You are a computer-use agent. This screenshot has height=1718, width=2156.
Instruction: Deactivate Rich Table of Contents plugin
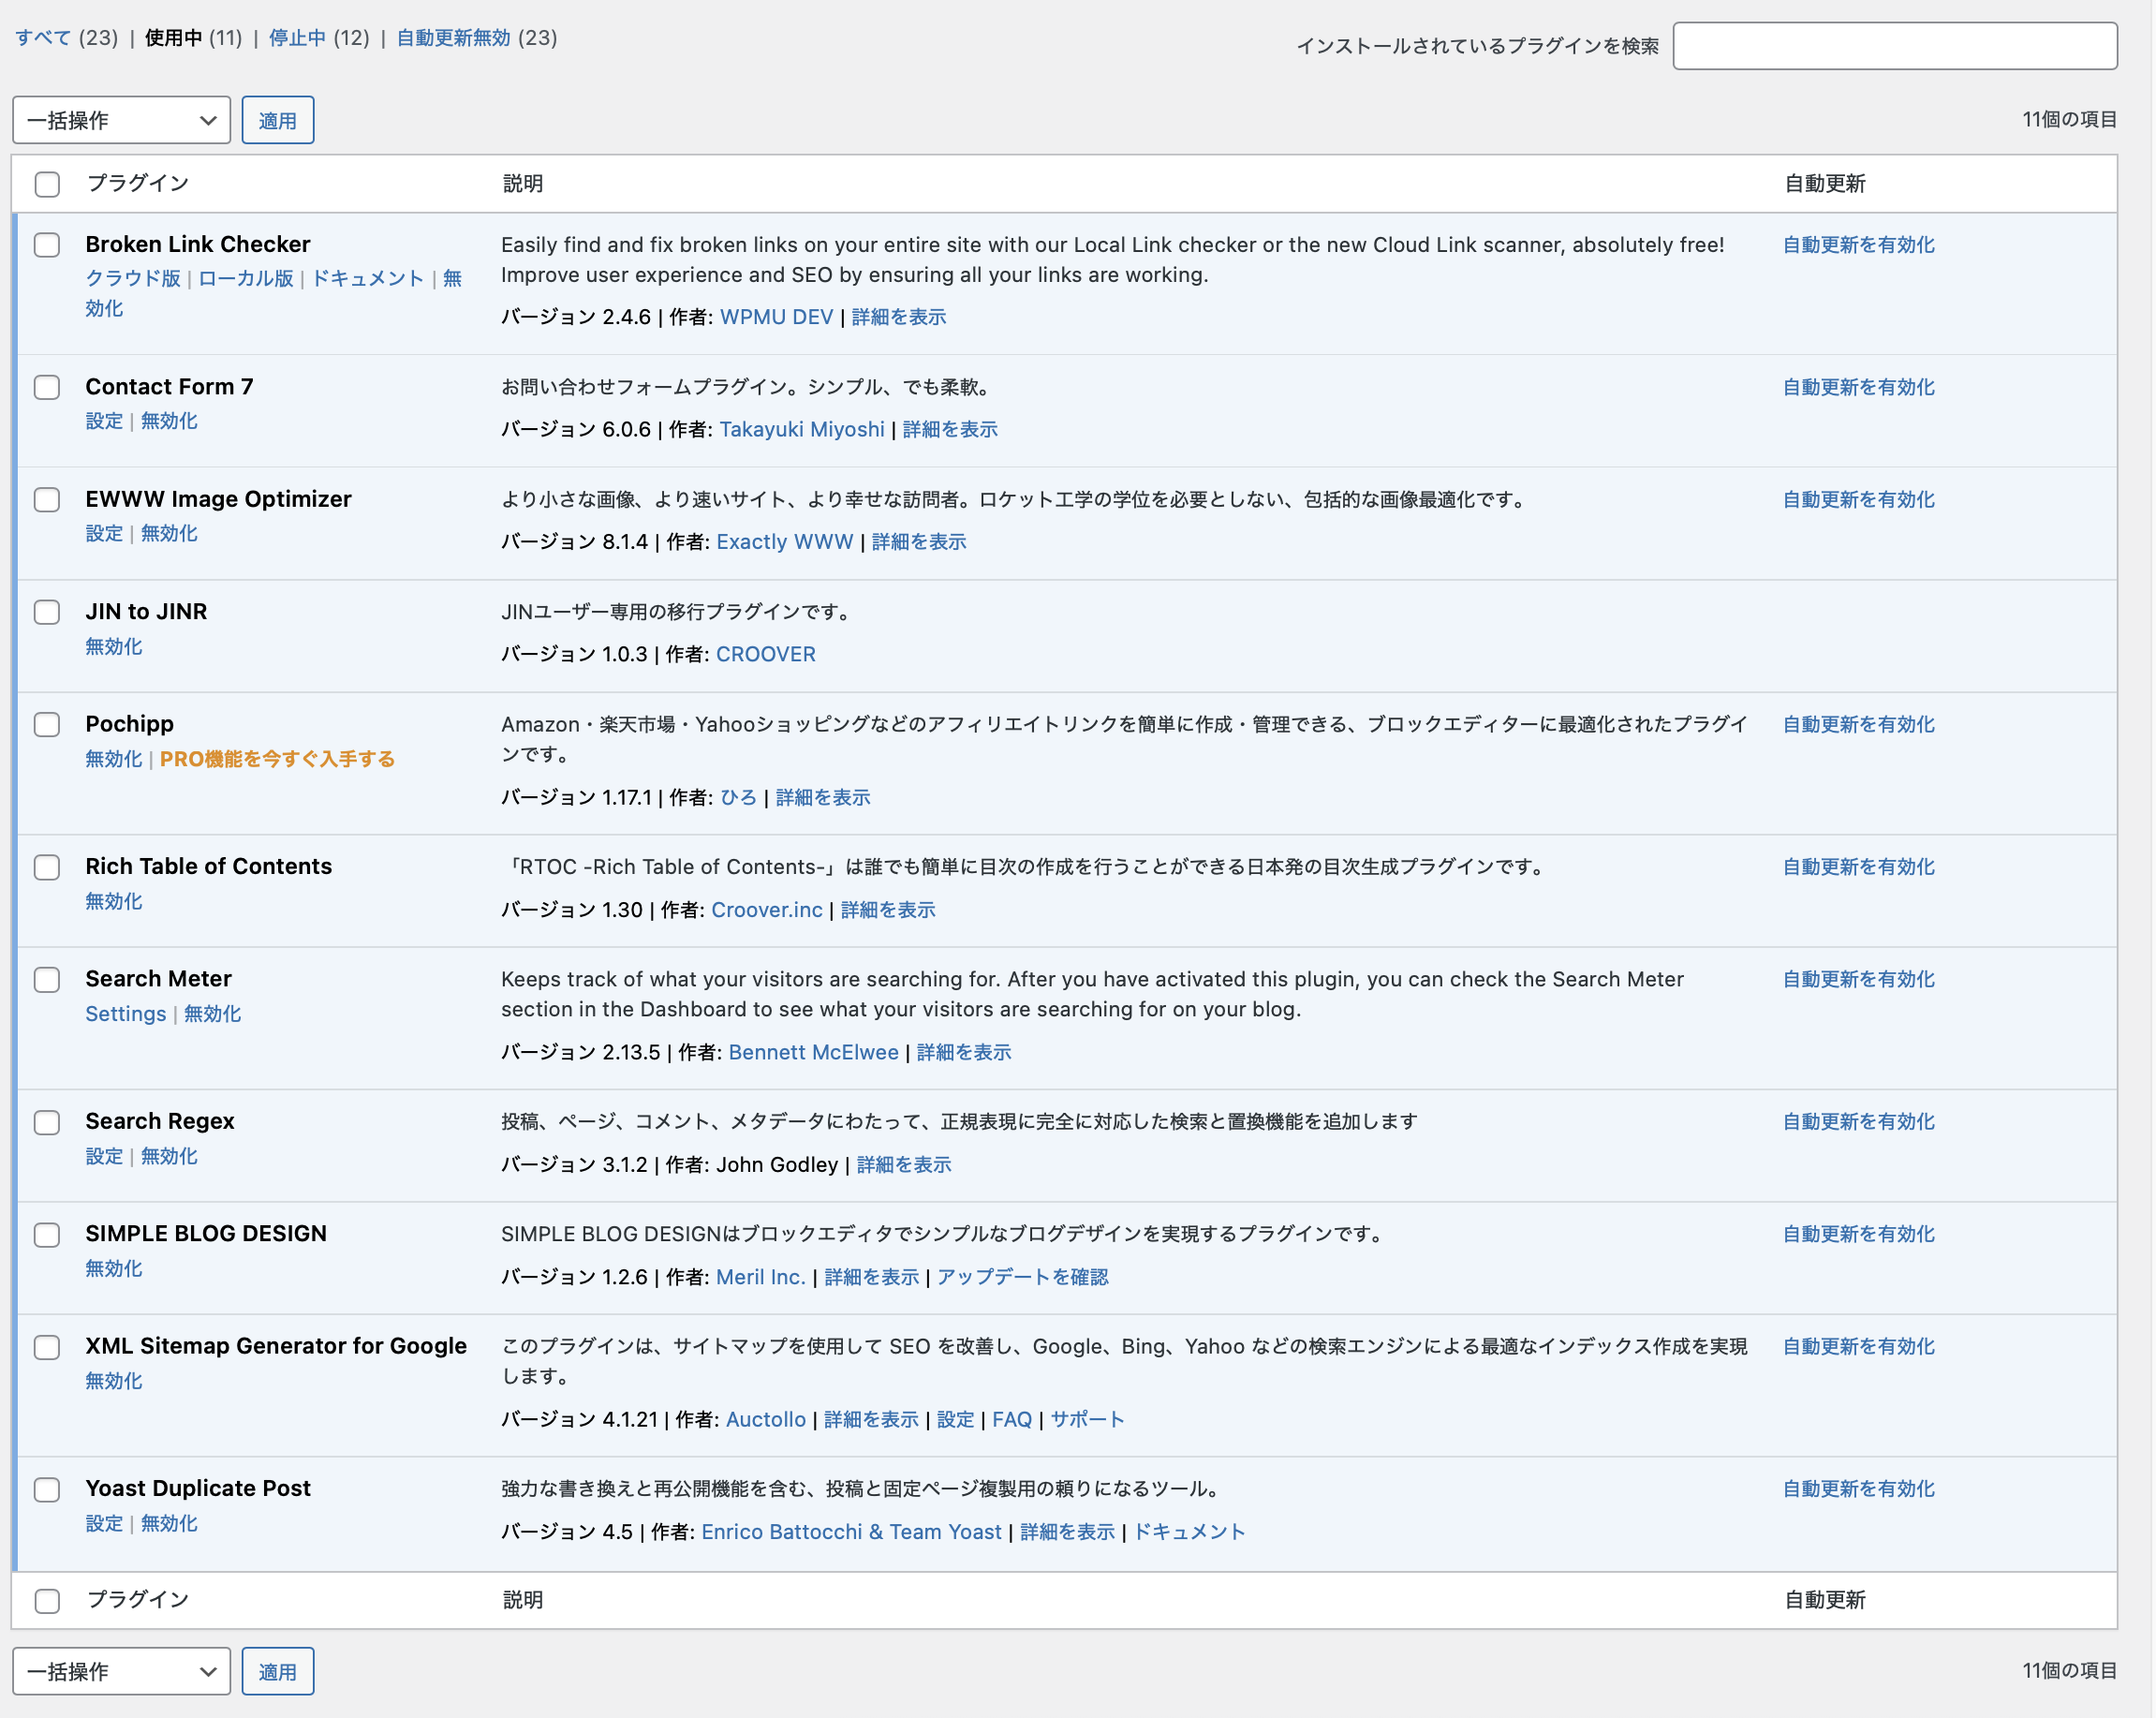[x=114, y=901]
